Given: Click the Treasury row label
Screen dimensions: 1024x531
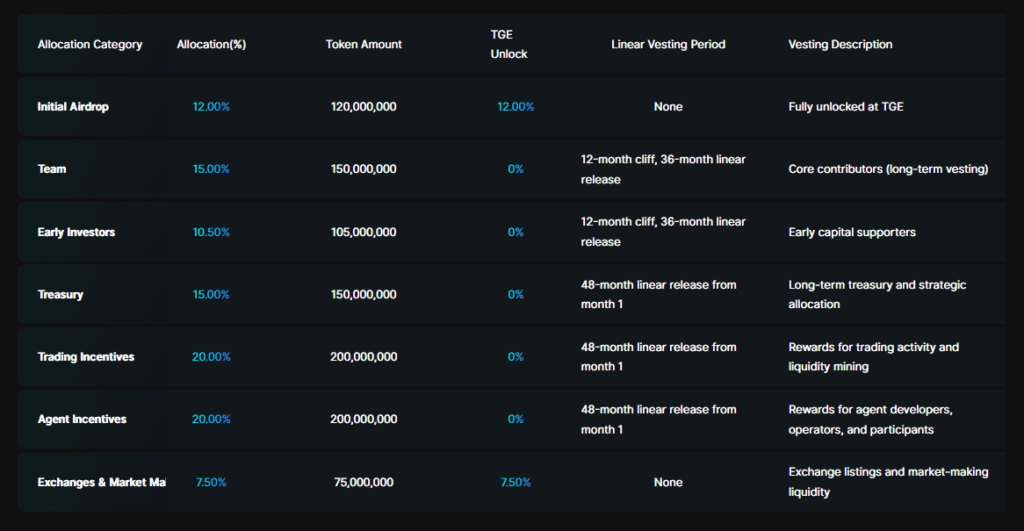Looking at the screenshot, I should tap(60, 295).
